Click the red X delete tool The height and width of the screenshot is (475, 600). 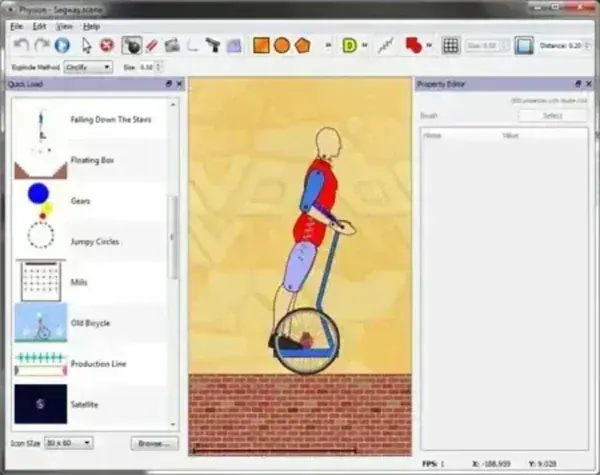coord(107,46)
